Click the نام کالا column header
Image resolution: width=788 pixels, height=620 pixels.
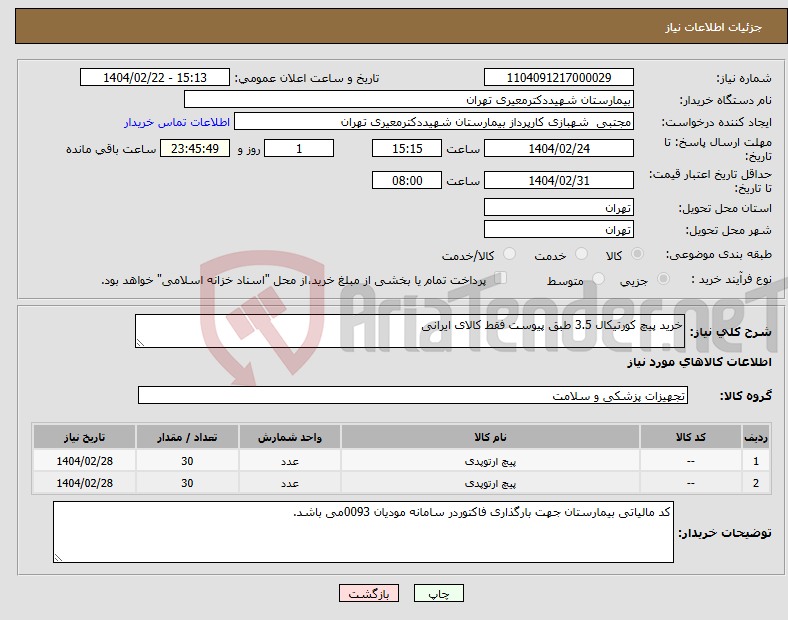[490, 437]
